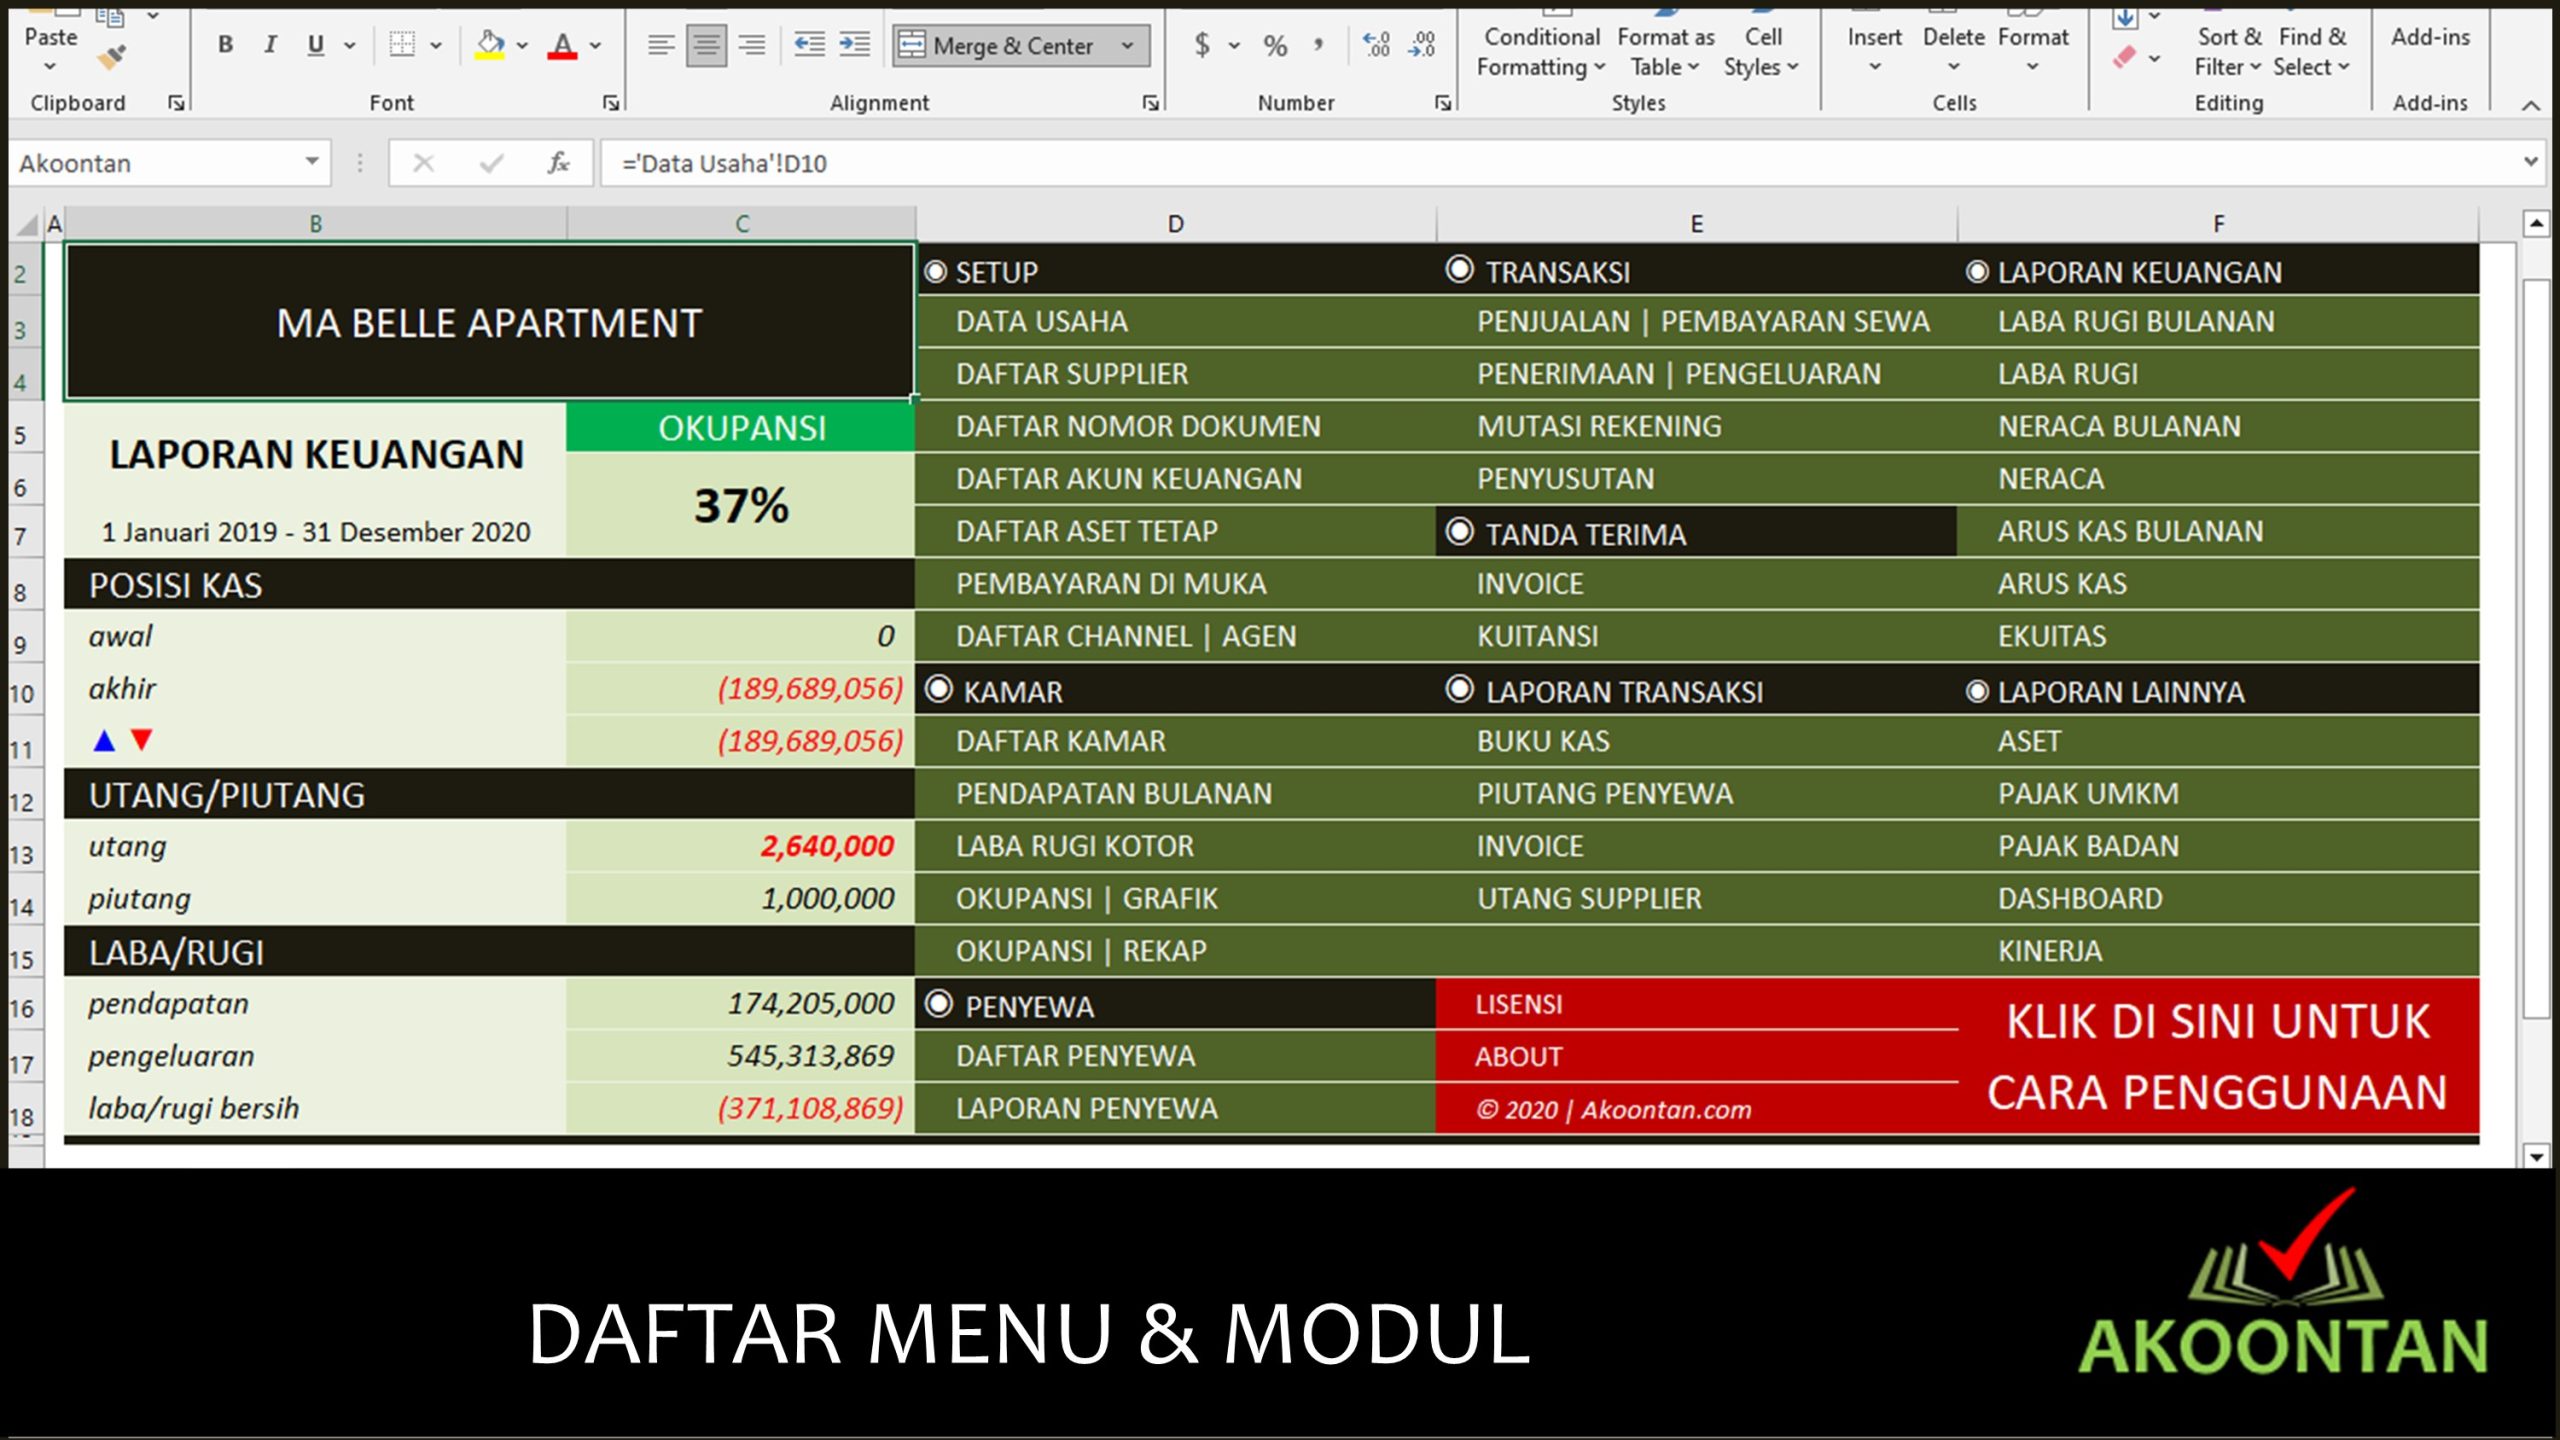
Task: Click Increase Decimal icon
Action: (x=1378, y=45)
